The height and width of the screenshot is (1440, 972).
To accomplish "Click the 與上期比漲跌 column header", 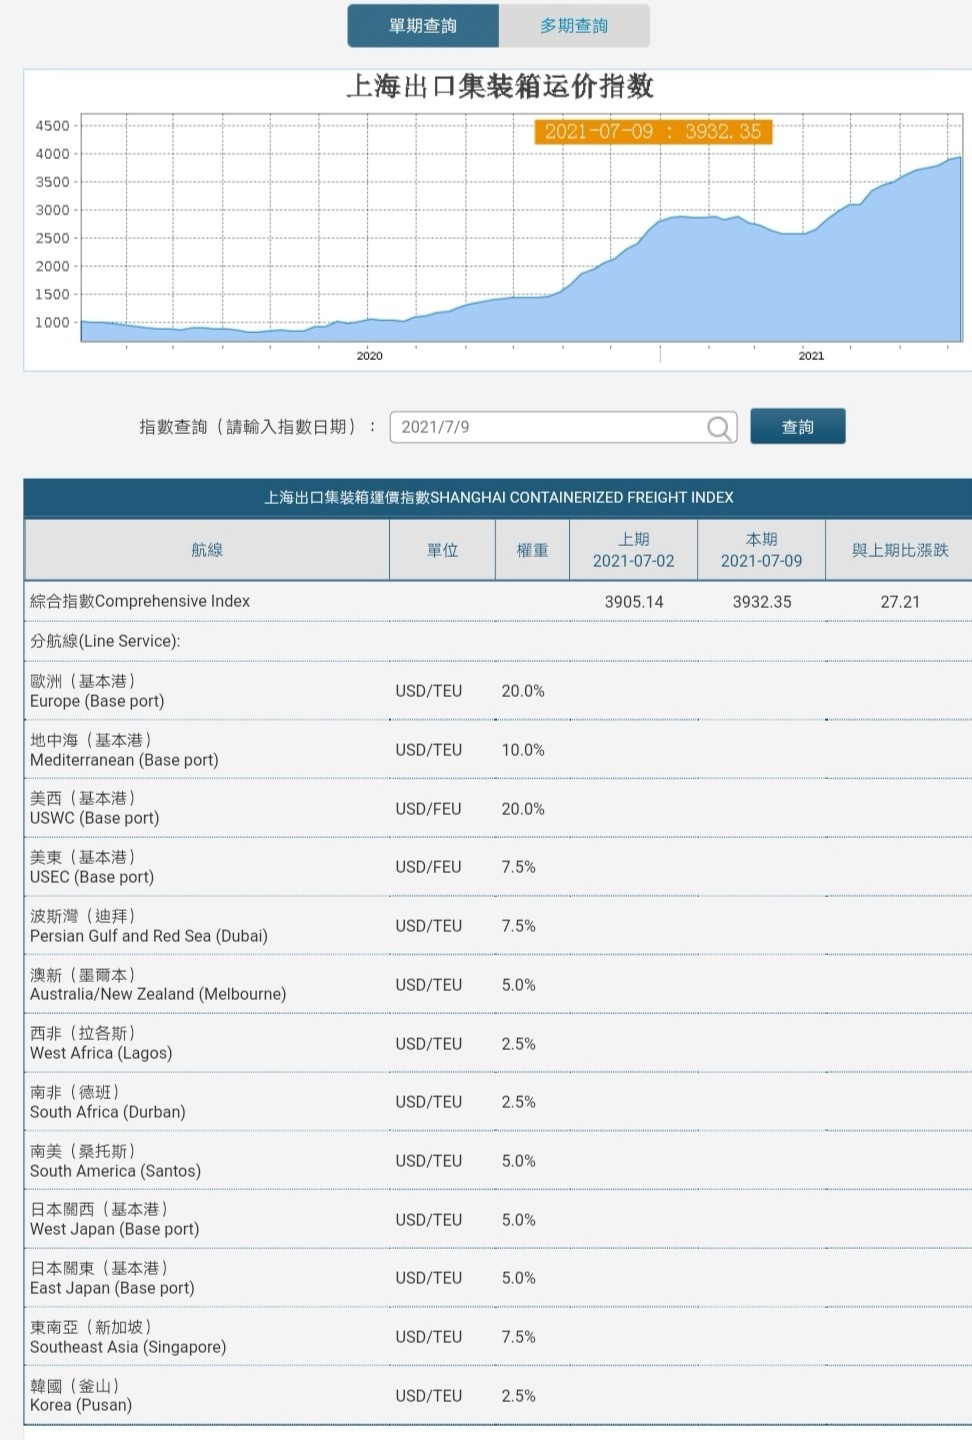I will (899, 550).
